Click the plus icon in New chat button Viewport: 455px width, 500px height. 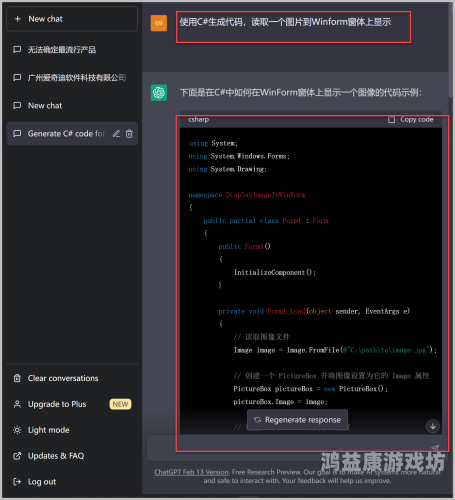[x=18, y=19]
